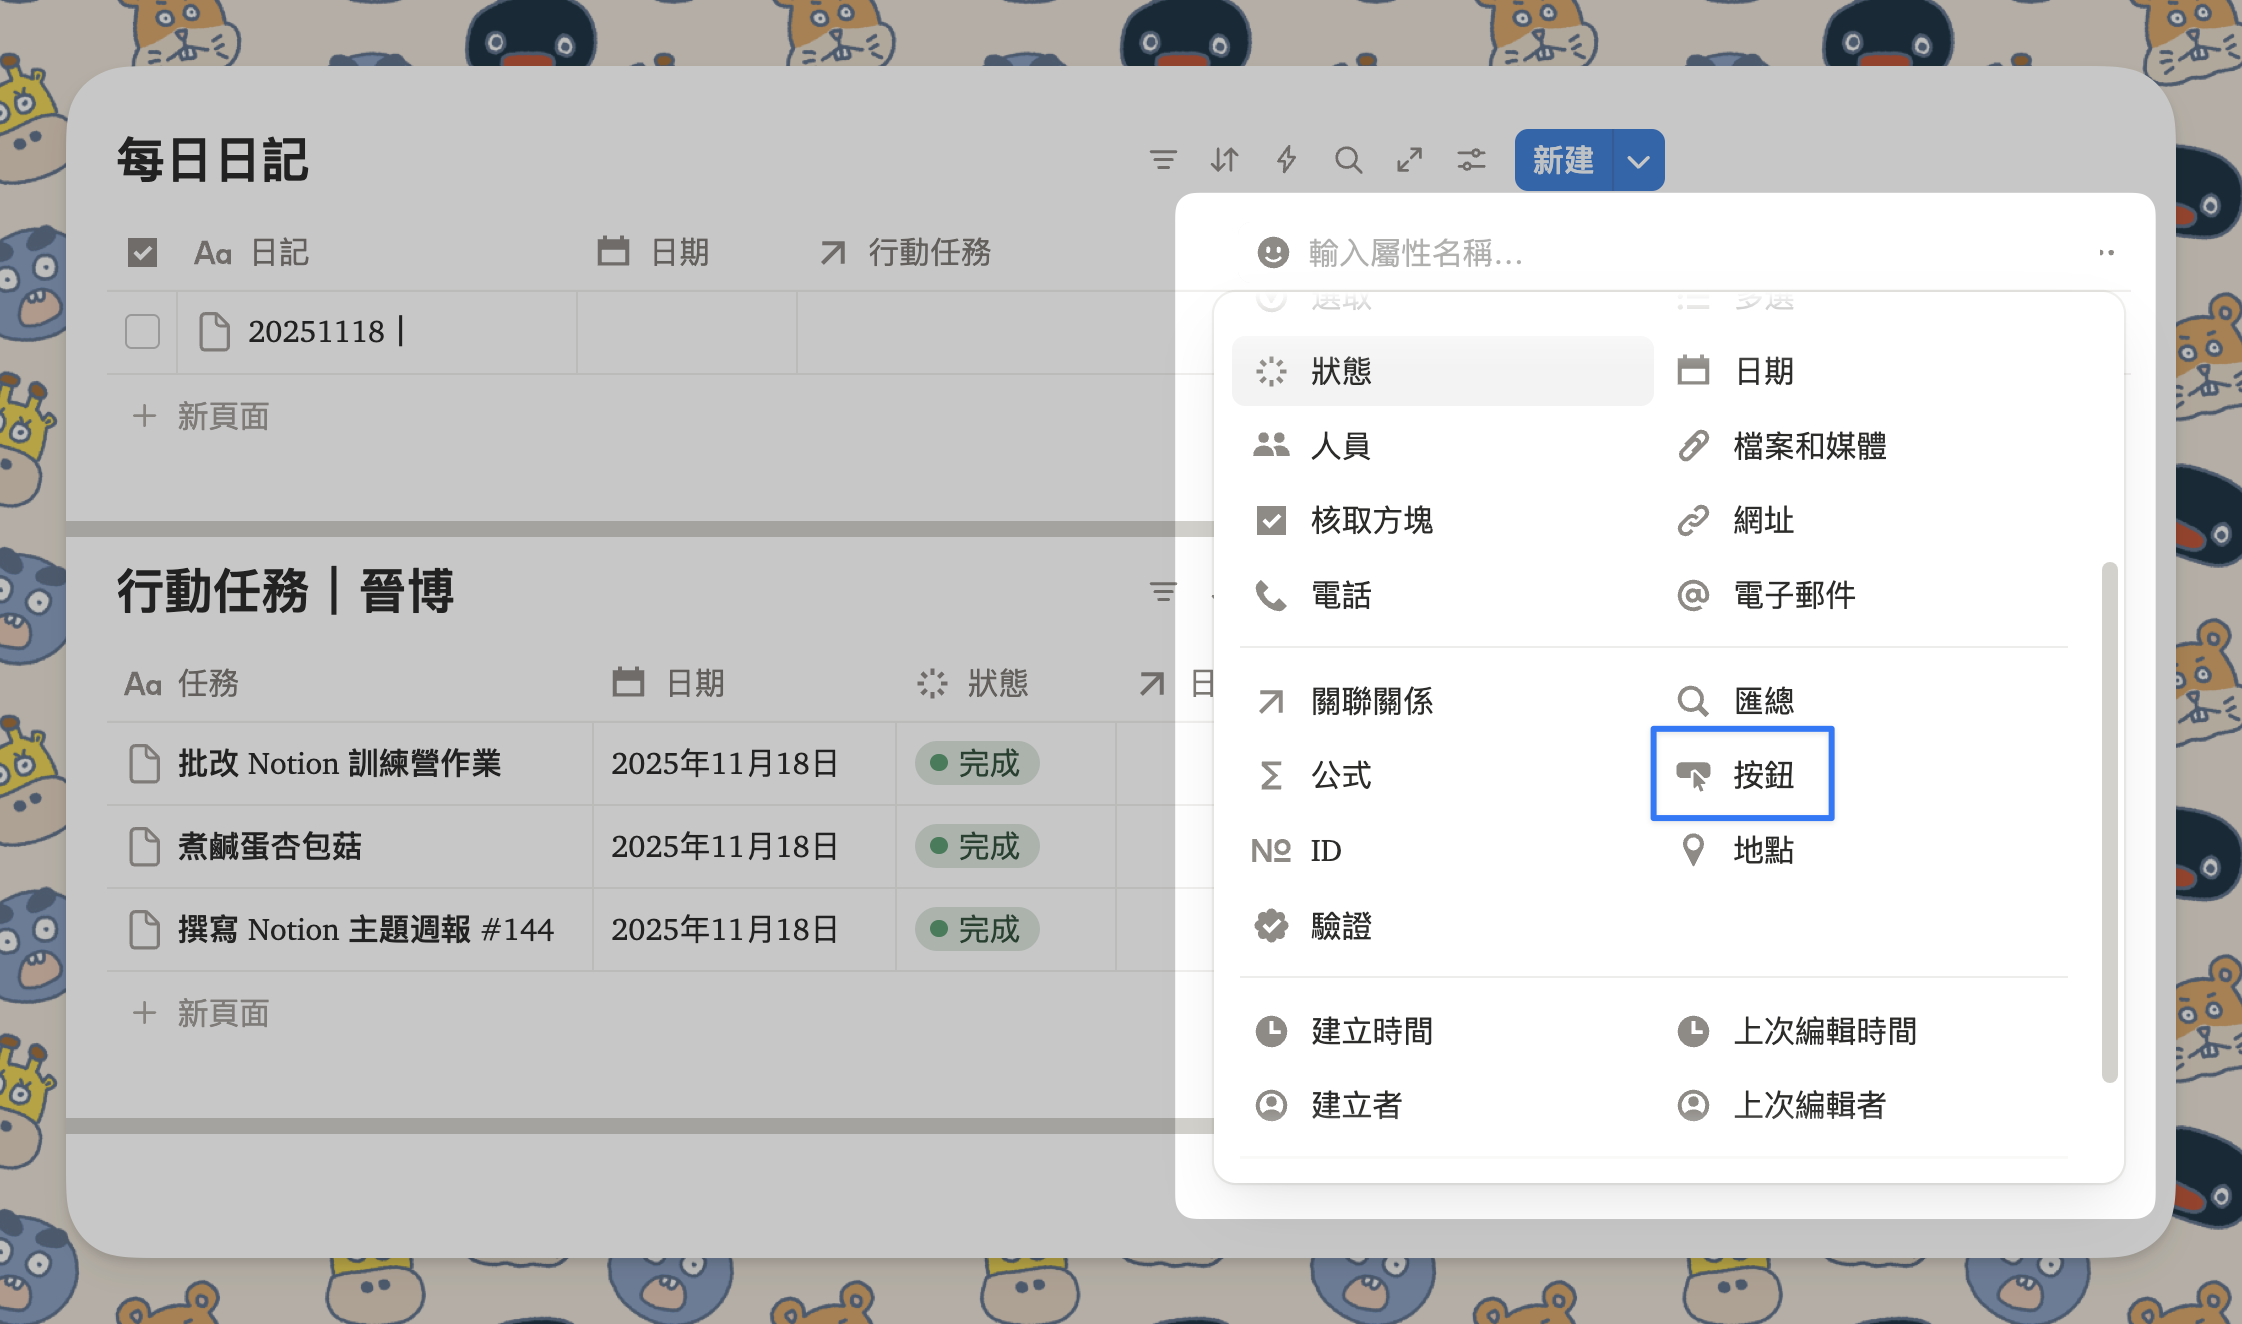Open the view settings sliders icon
The height and width of the screenshot is (1324, 2242).
coord(1471,160)
